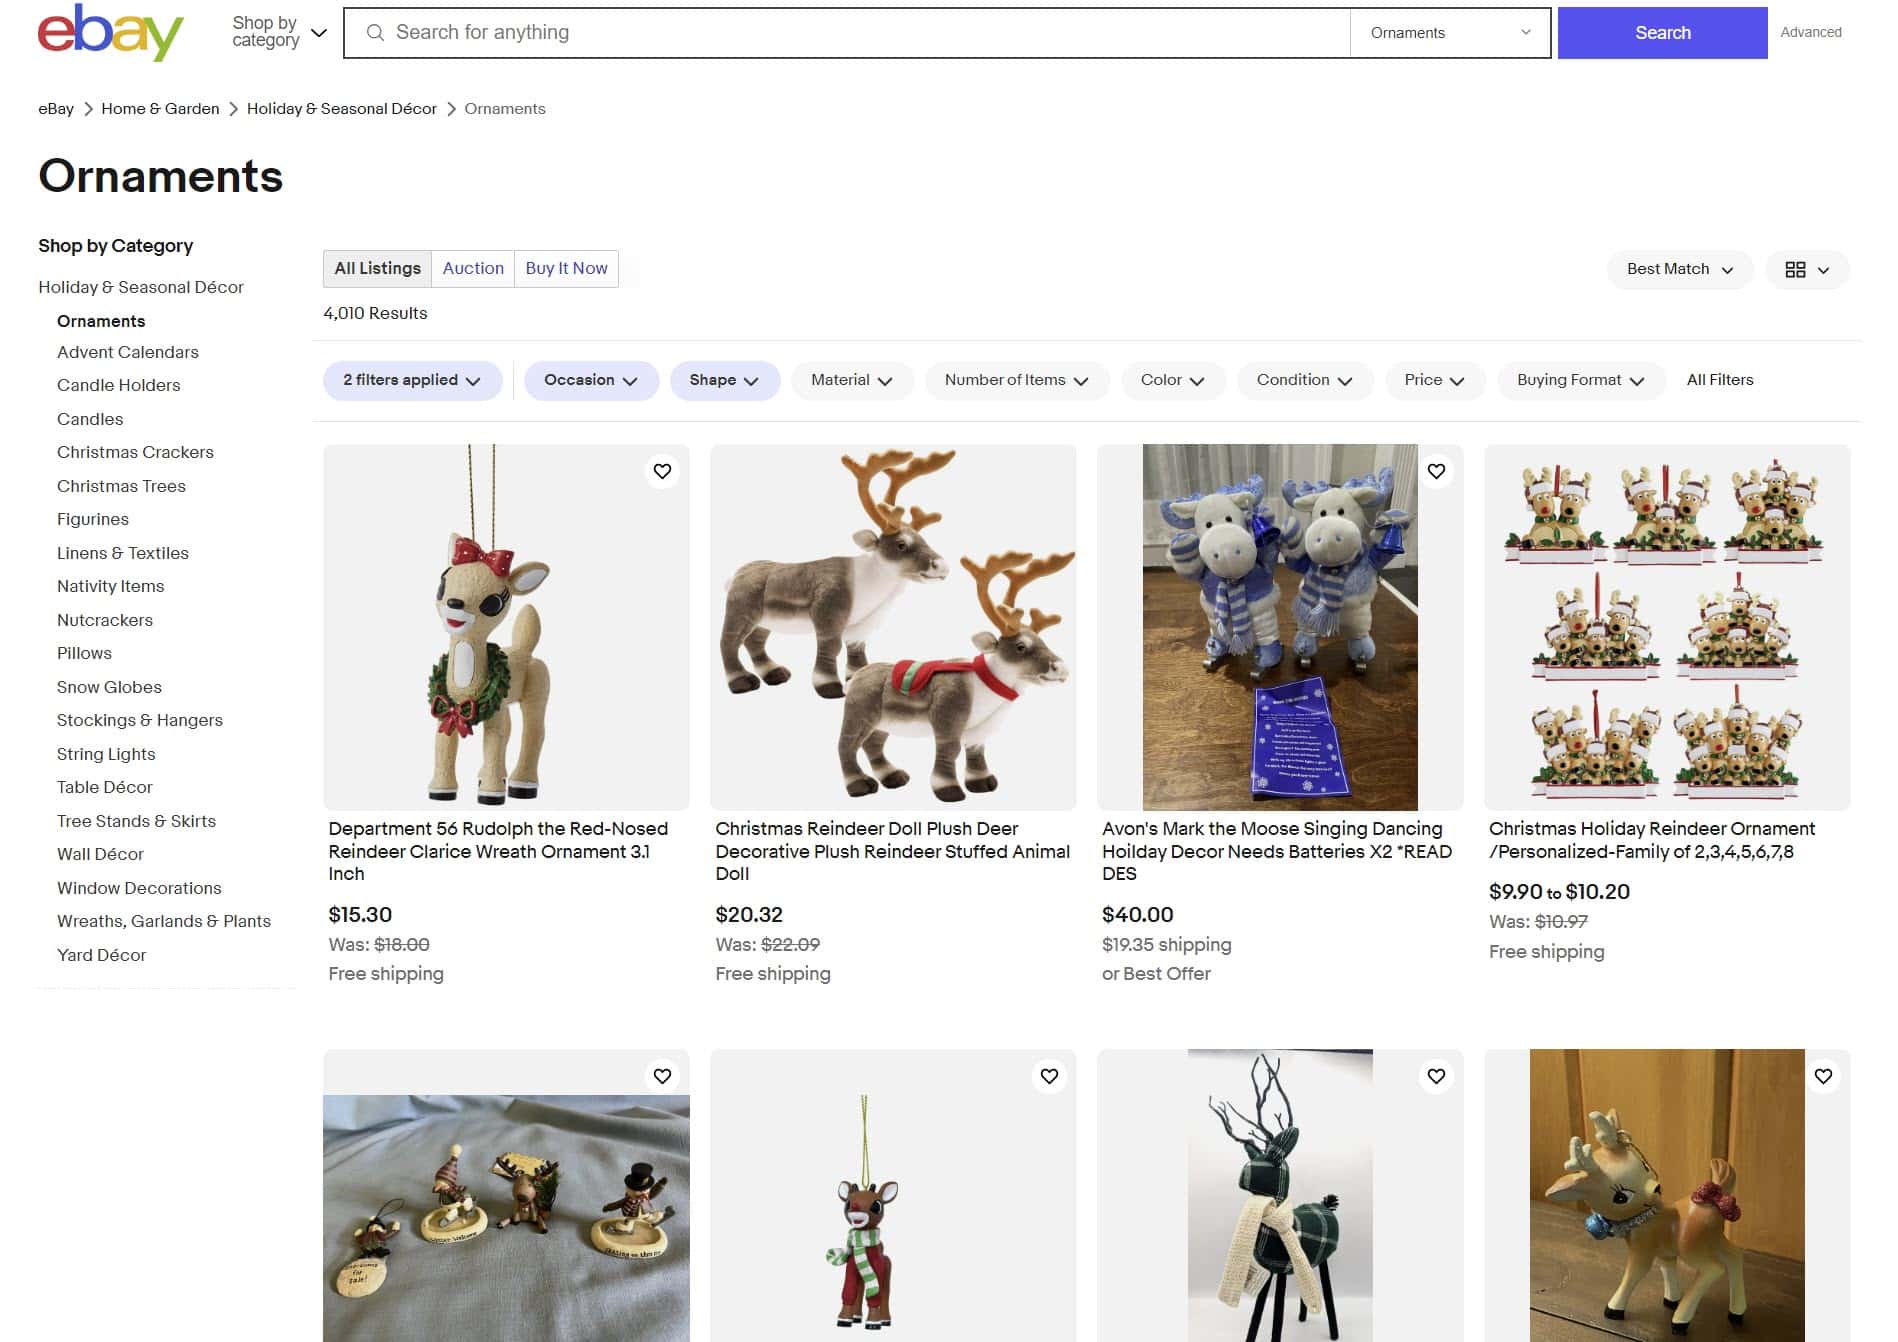1898x1342 pixels.
Task: Go to Holiday & Seasonal Décor breadcrumb
Action: click(x=342, y=109)
